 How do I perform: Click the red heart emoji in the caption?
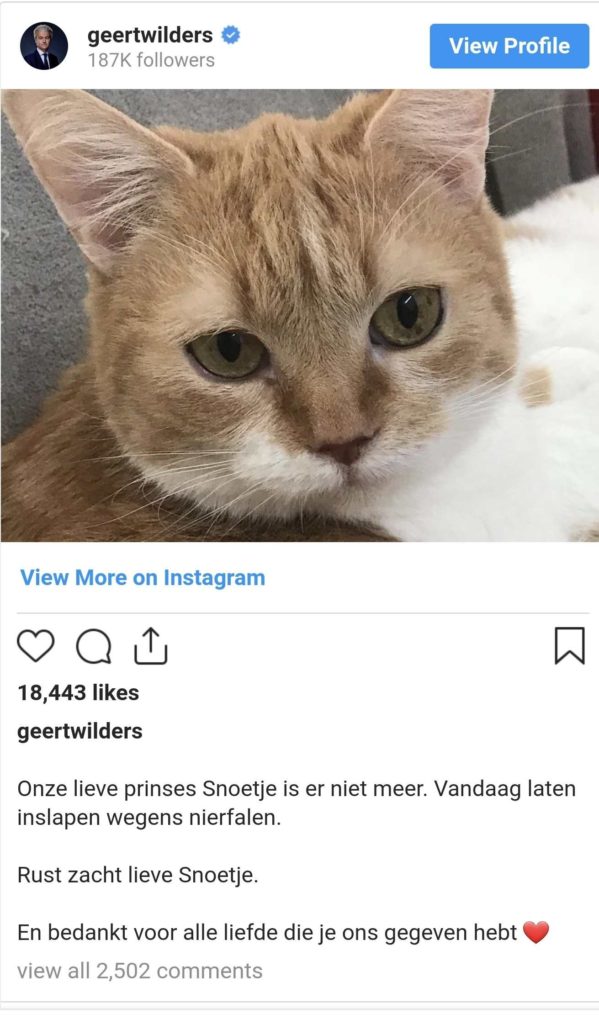[x=536, y=932]
